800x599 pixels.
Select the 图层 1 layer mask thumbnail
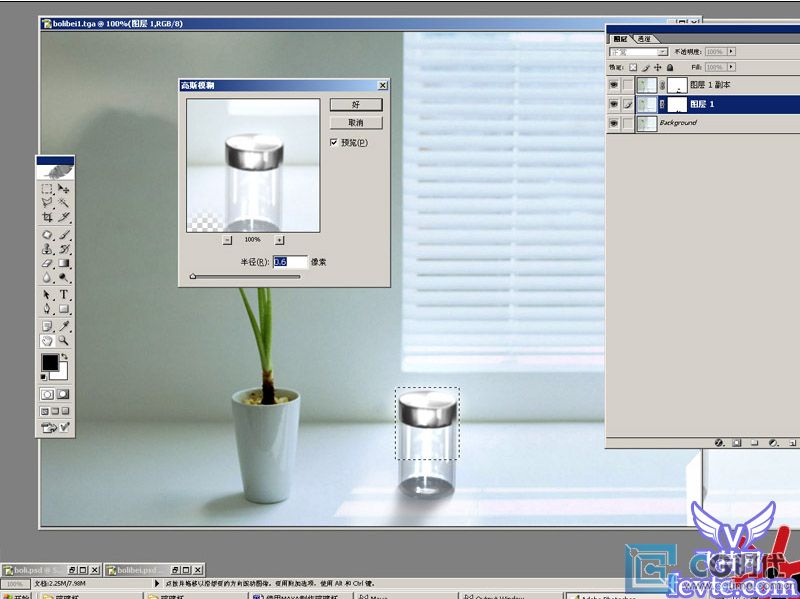click(678, 105)
